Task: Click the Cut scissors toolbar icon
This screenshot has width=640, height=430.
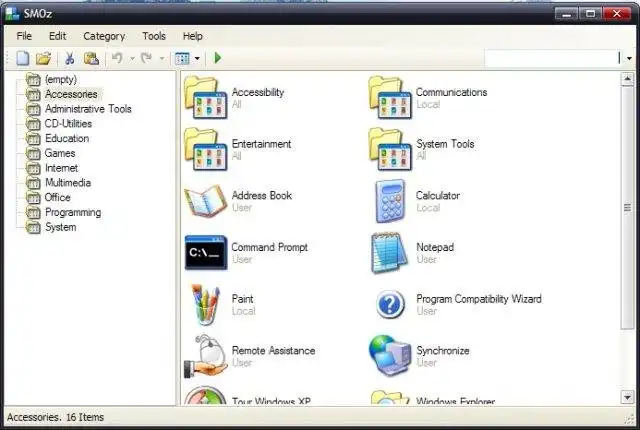Action: 70,58
